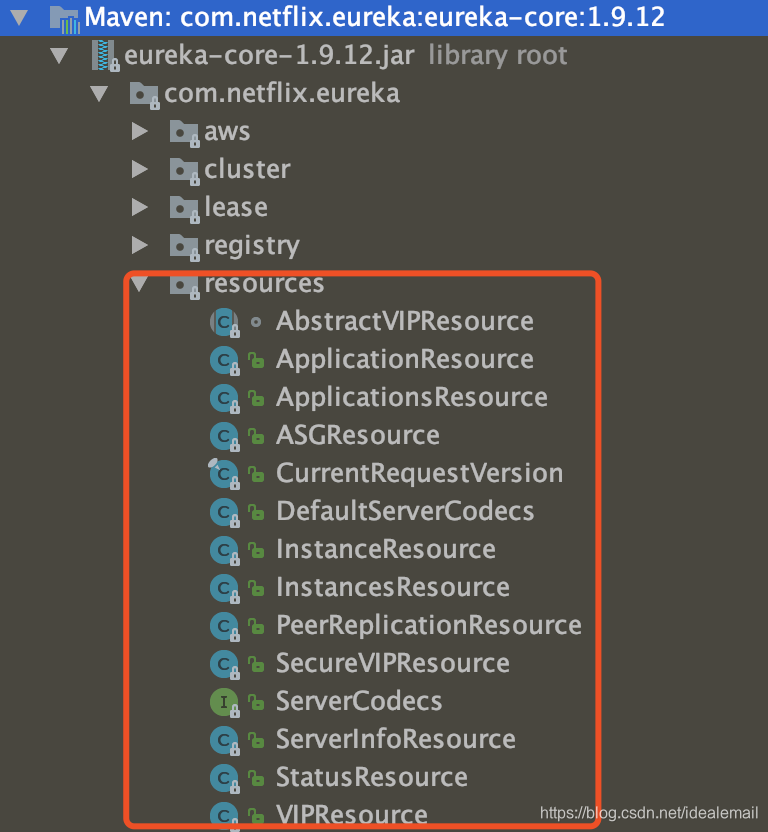Viewport: 768px width, 832px height.
Task: Expand the lease package
Action: click(x=140, y=207)
